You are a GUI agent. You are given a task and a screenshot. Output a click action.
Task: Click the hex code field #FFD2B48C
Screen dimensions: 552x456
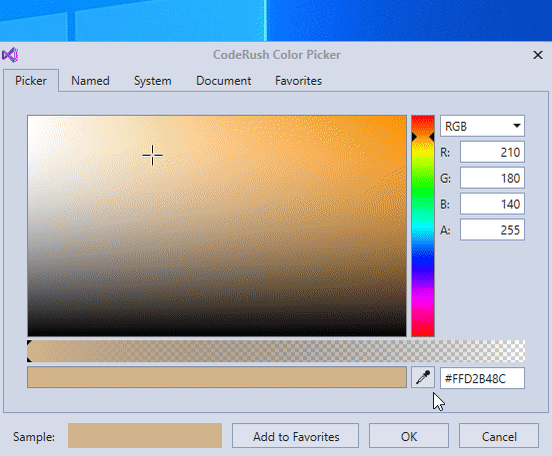point(482,378)
